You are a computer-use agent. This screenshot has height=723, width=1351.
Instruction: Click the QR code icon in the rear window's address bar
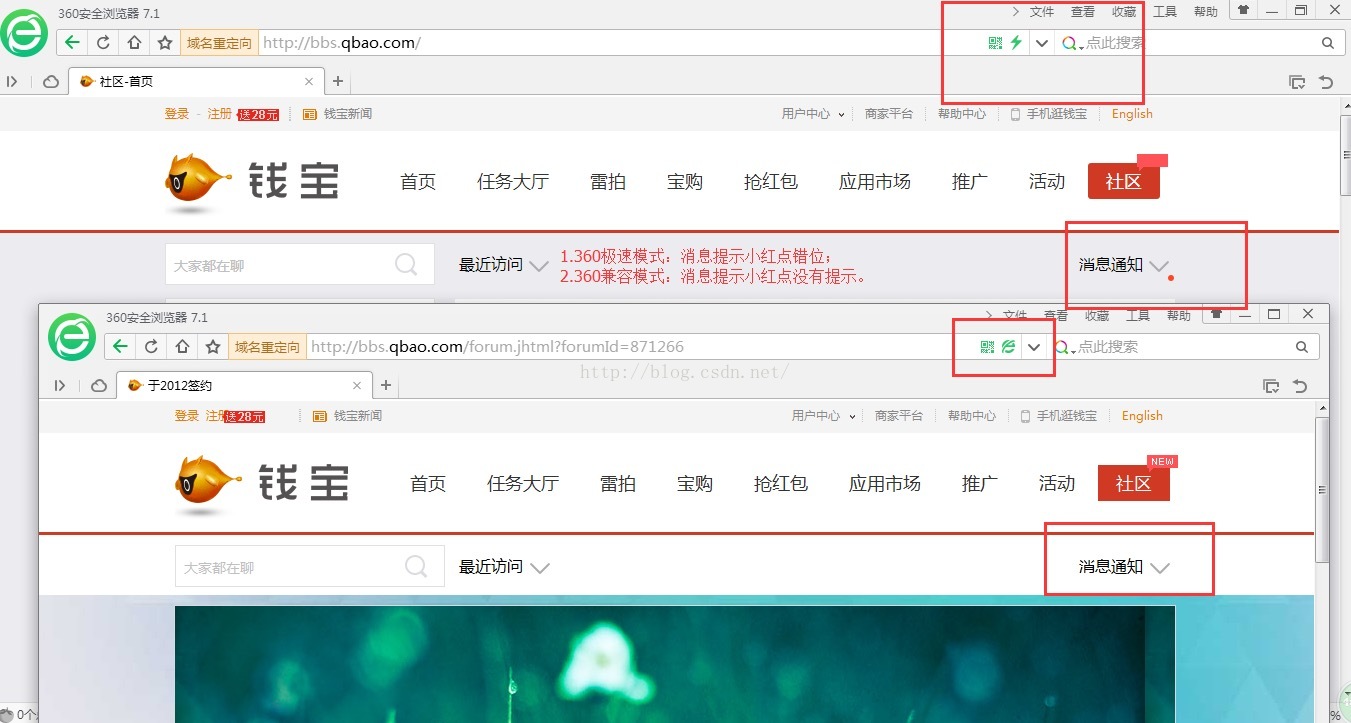[x=995, y=43]
